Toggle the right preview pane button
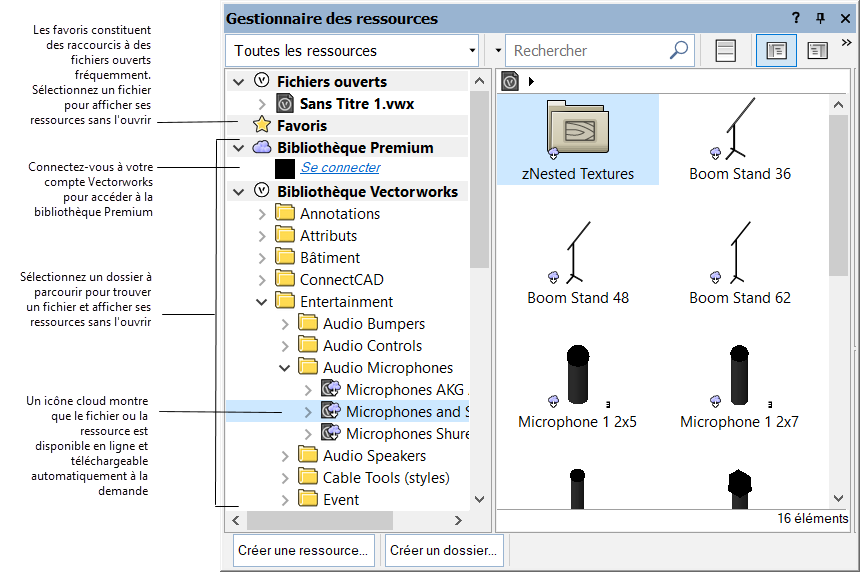The image size is (860, 572). (x=817, y=50)
